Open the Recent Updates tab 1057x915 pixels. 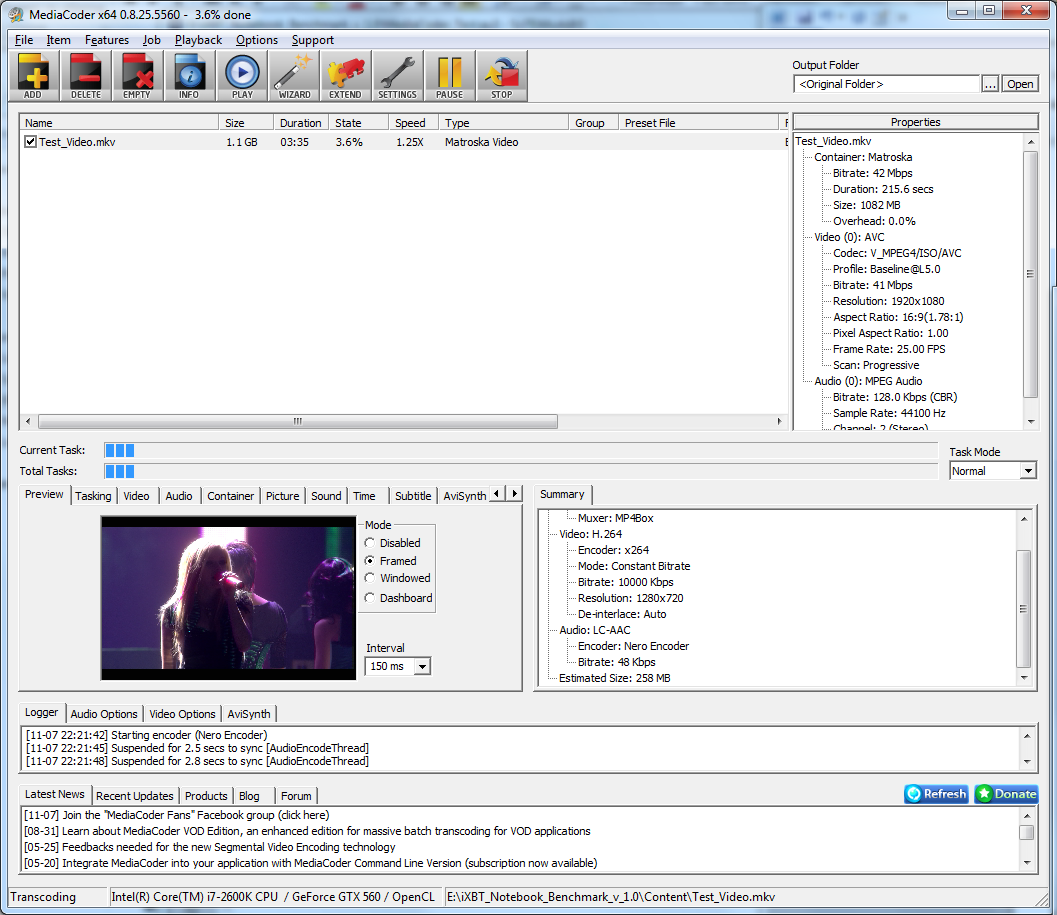135,796
